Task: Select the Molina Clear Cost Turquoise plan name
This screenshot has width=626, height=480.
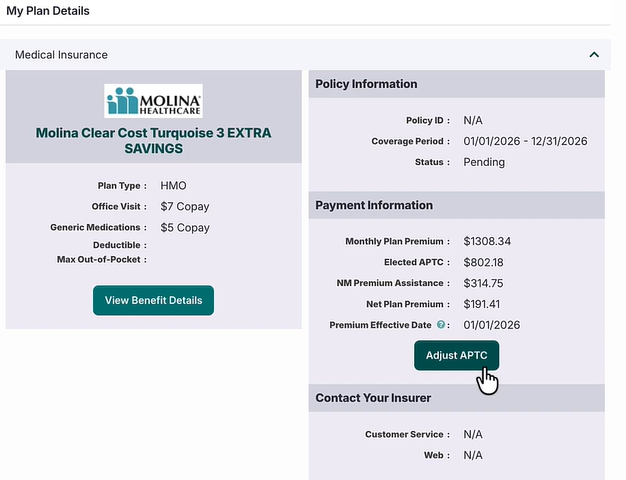Action: point(153,140)
